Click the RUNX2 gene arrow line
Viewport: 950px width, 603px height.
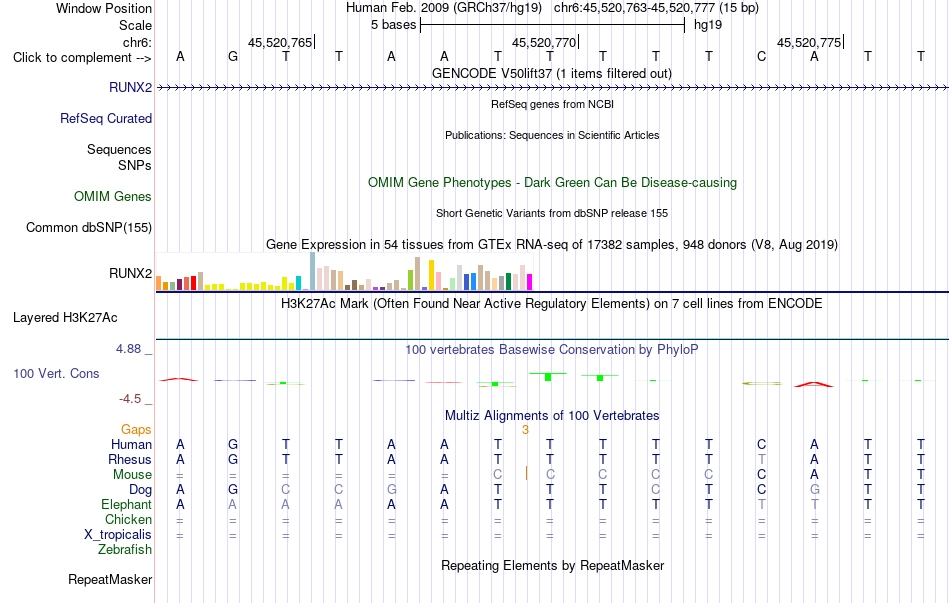click(552, 87)
